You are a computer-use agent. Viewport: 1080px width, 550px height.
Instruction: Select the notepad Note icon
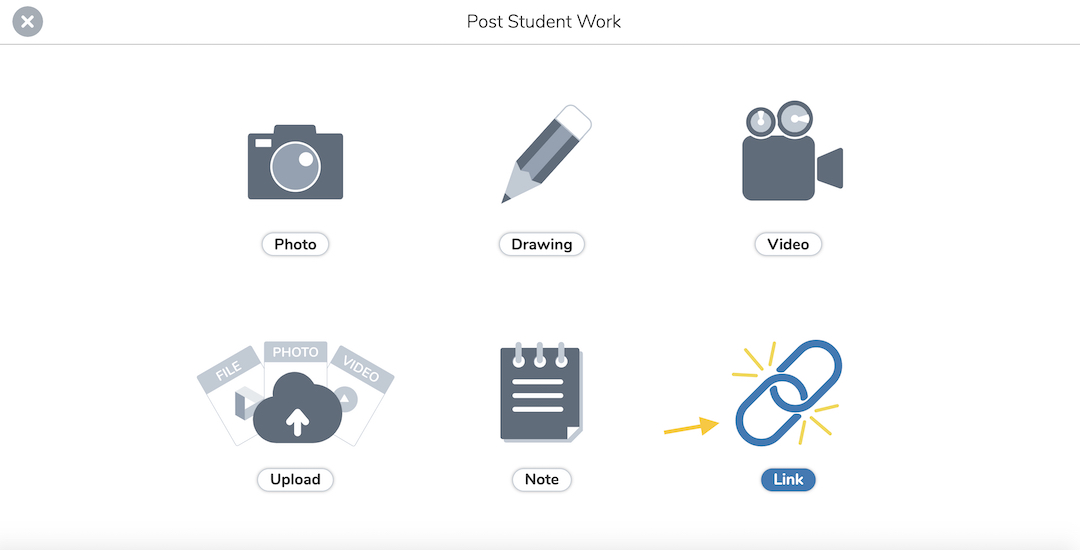click(541, 392)
